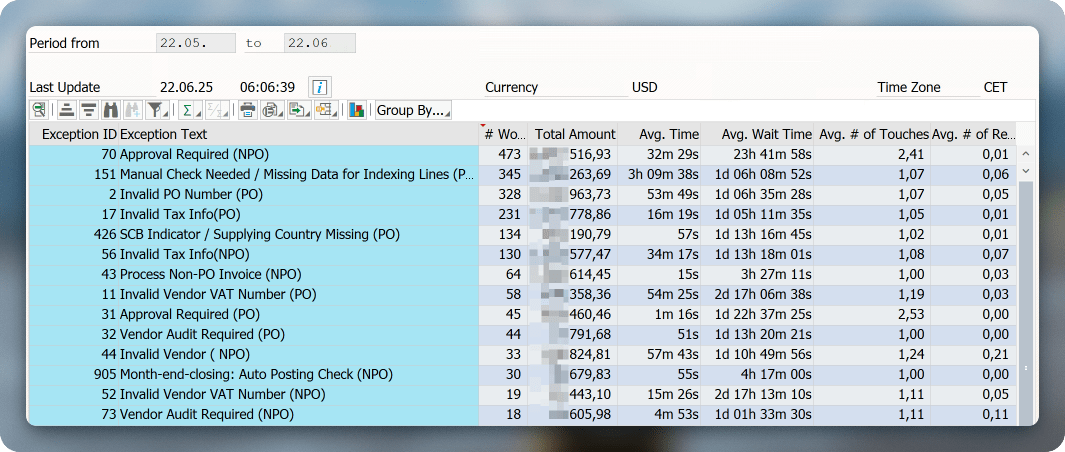Click the 473 work items count cell
The height and width of the screenshot is (452, 1065).
pos(503,154)
